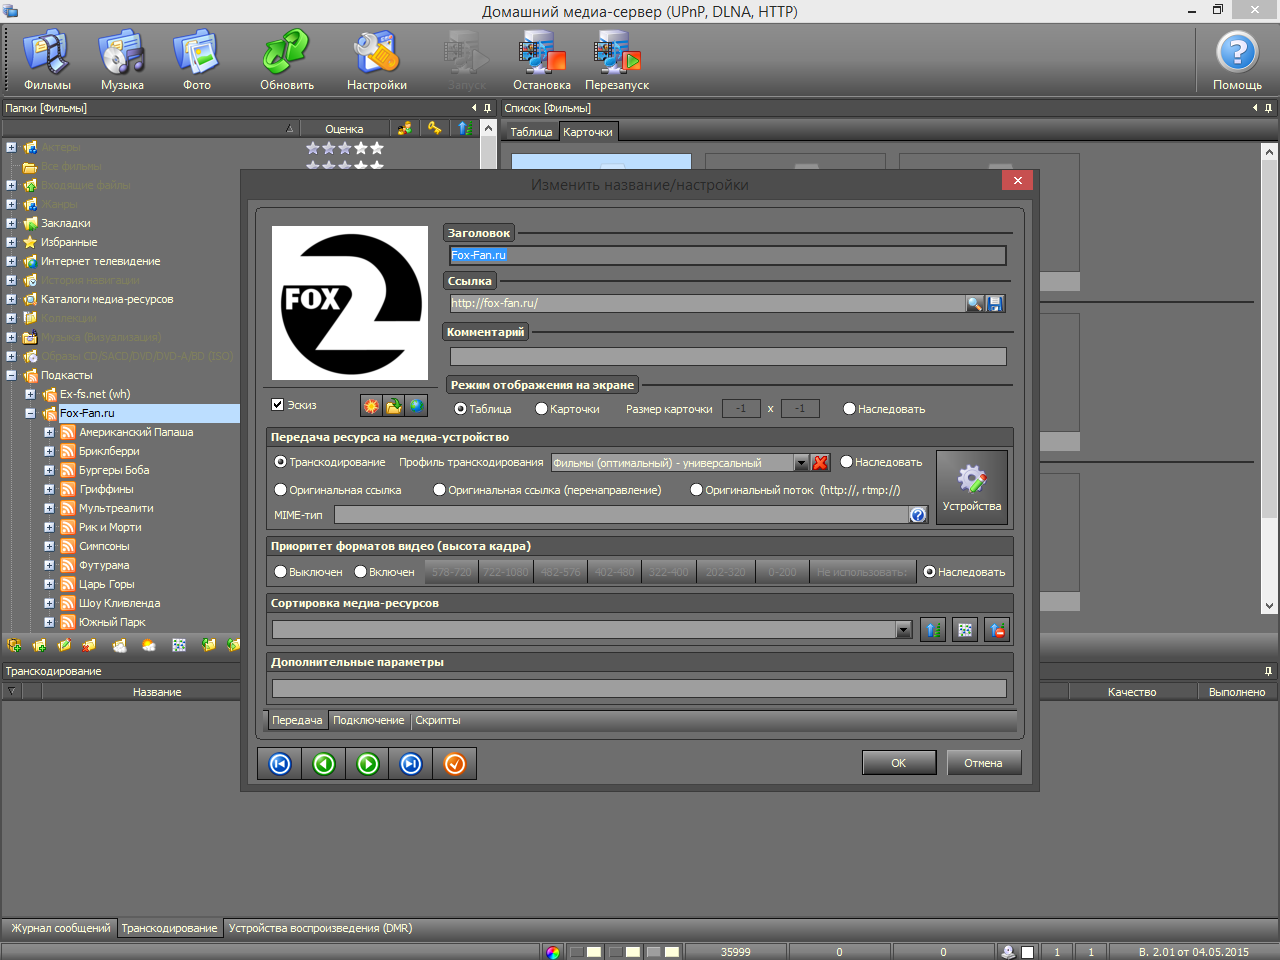
Task: Click the Устройства gear icon button
Action: point(971,486)
